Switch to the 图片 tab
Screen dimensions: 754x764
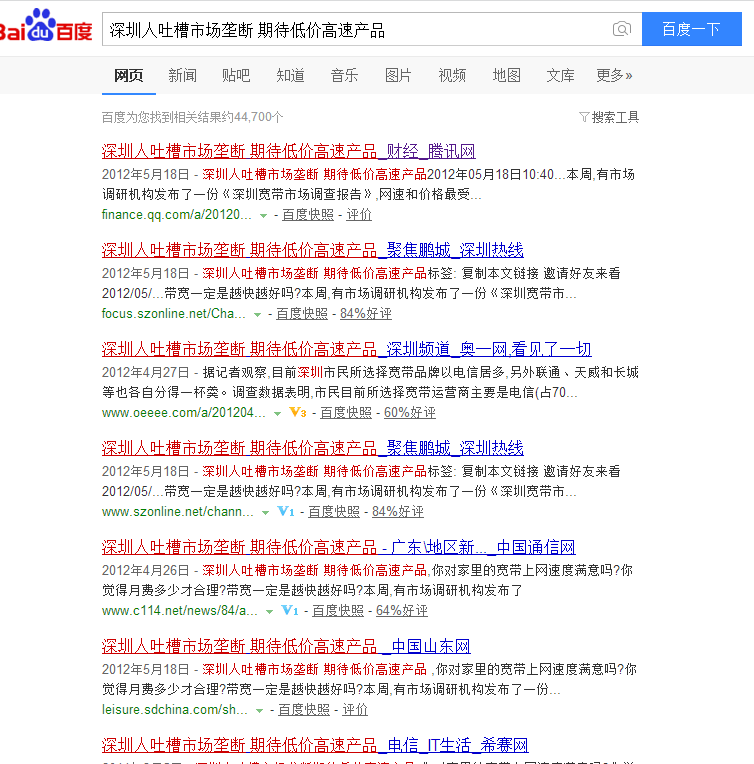click(398, 75)
